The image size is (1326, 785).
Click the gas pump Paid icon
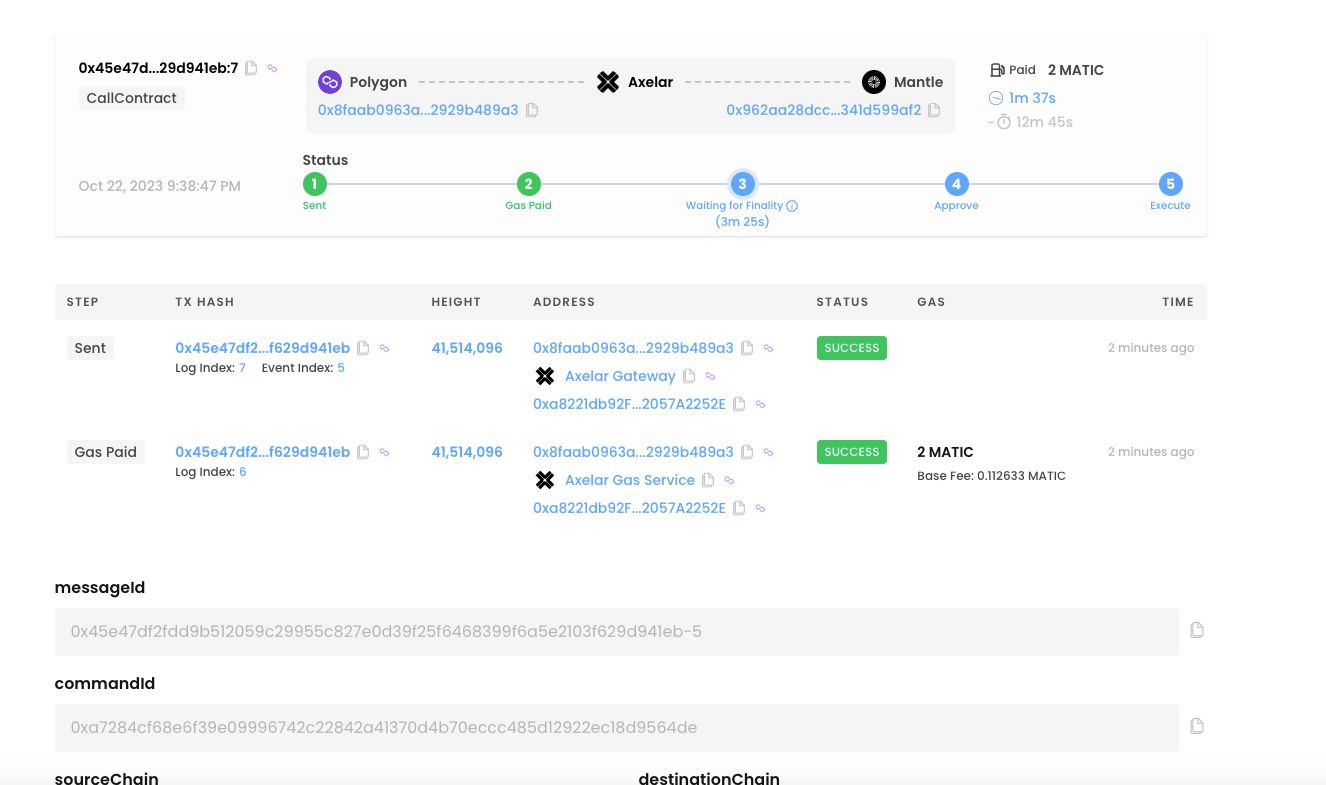[997, 70]
